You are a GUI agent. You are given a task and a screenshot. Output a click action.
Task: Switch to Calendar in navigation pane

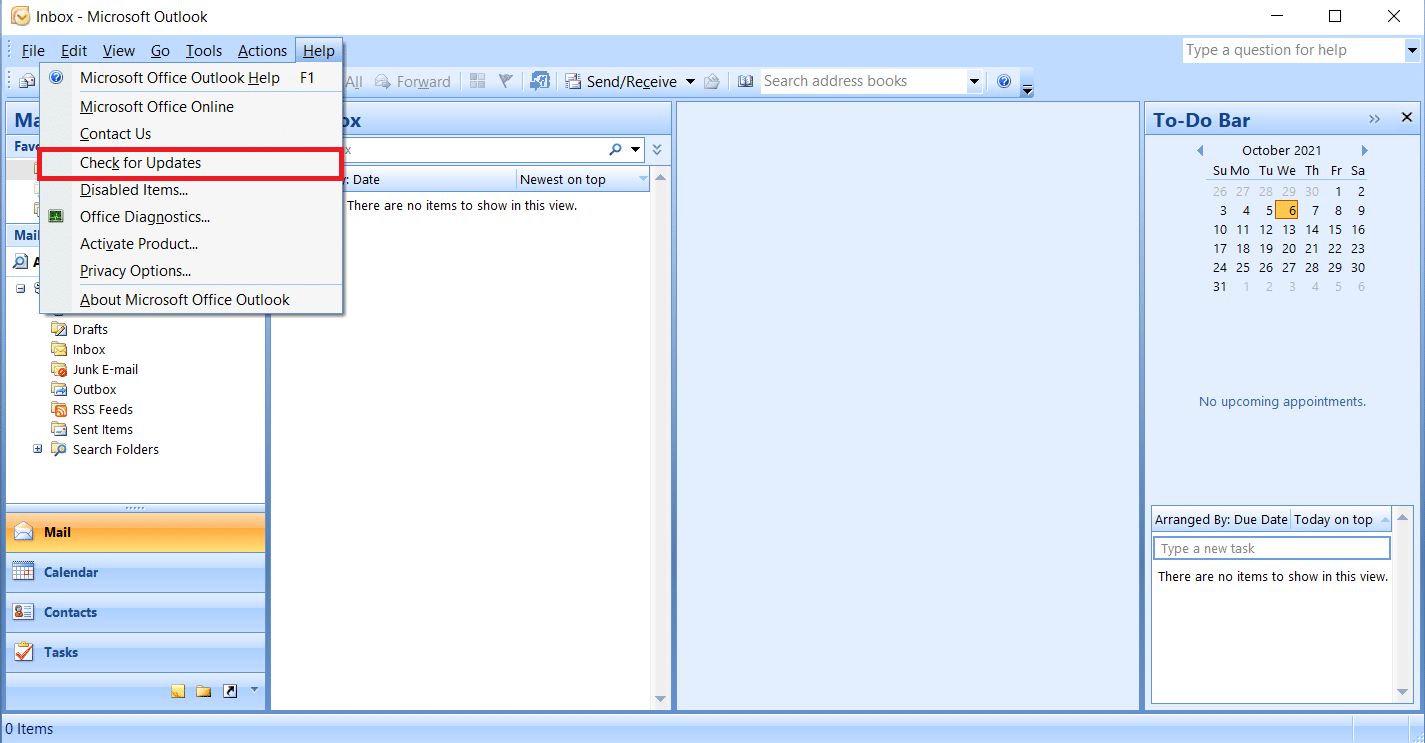(x=70, y=572)
